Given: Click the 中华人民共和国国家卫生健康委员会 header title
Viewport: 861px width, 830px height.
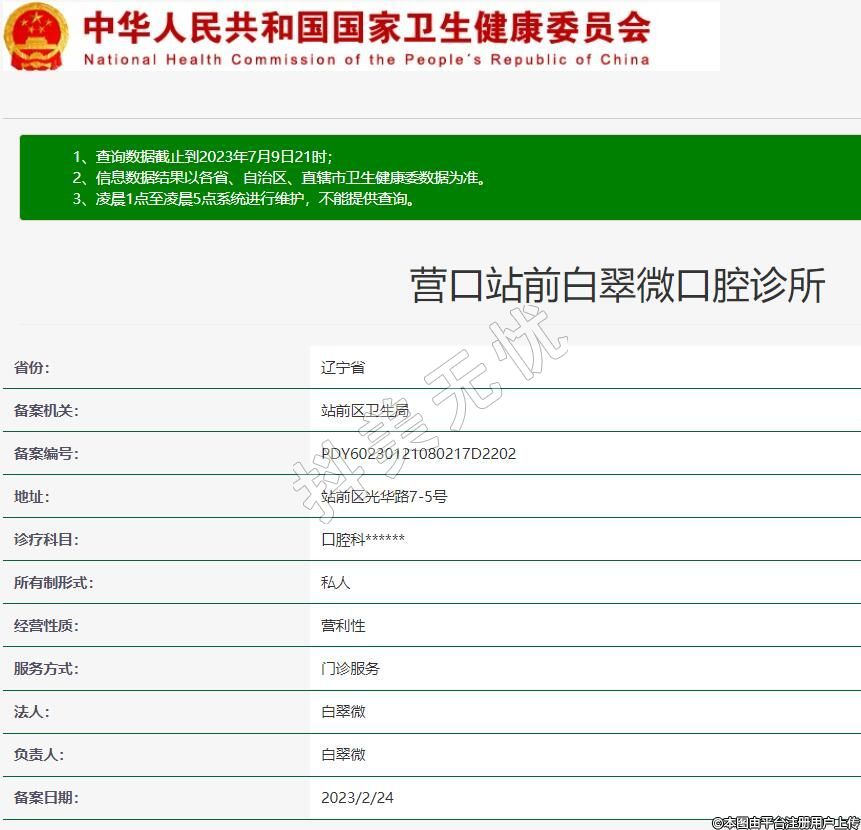Looking at the screenshot, I should [366, 26].
